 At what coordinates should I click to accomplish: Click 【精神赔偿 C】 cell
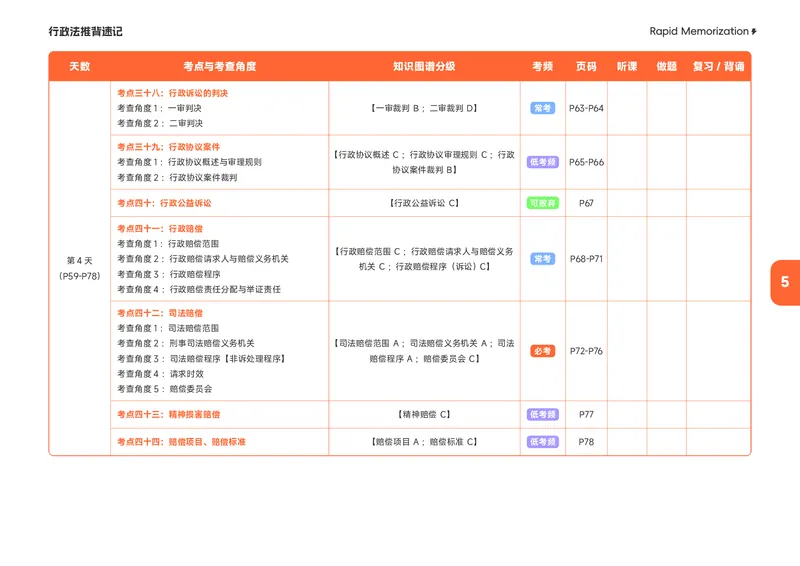pos(424,414)
